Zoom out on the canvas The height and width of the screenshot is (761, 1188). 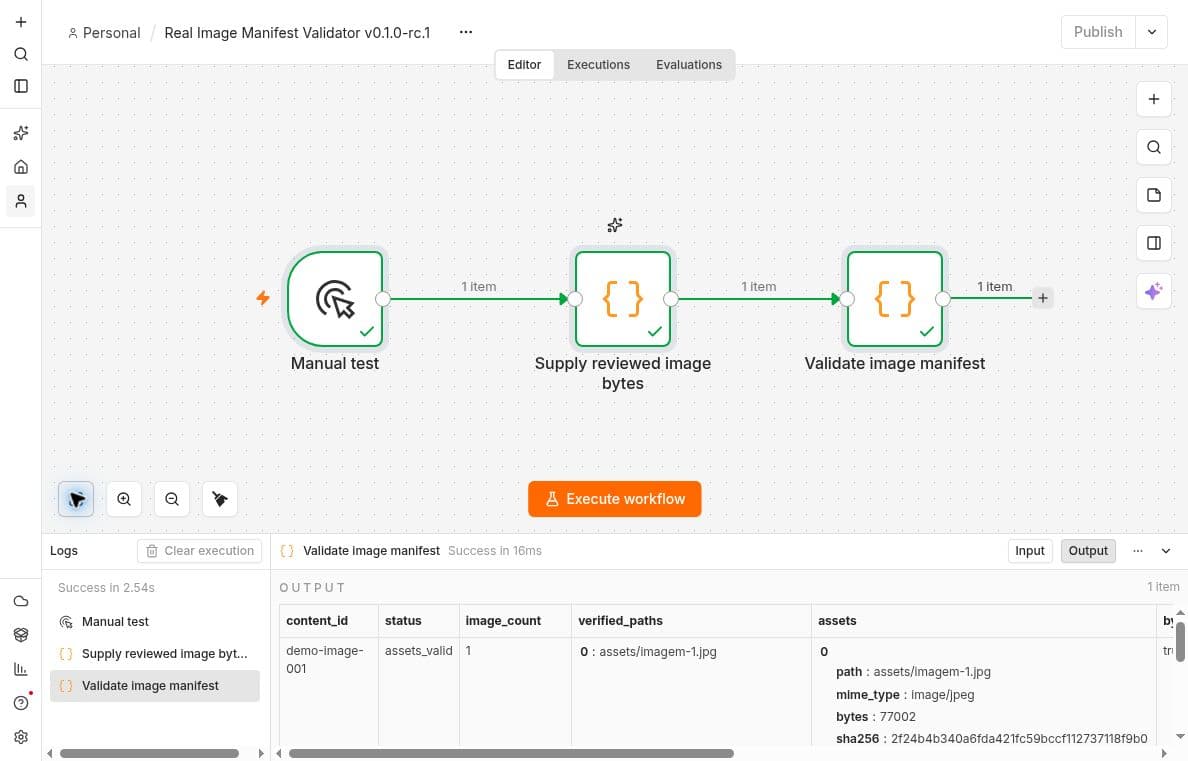coord(172,499)
